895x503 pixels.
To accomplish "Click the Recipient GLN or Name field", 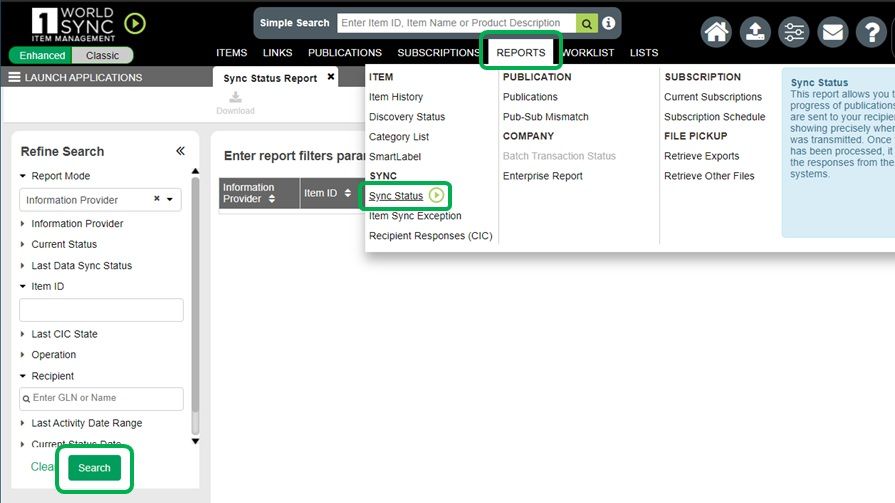I will [102, 398].
